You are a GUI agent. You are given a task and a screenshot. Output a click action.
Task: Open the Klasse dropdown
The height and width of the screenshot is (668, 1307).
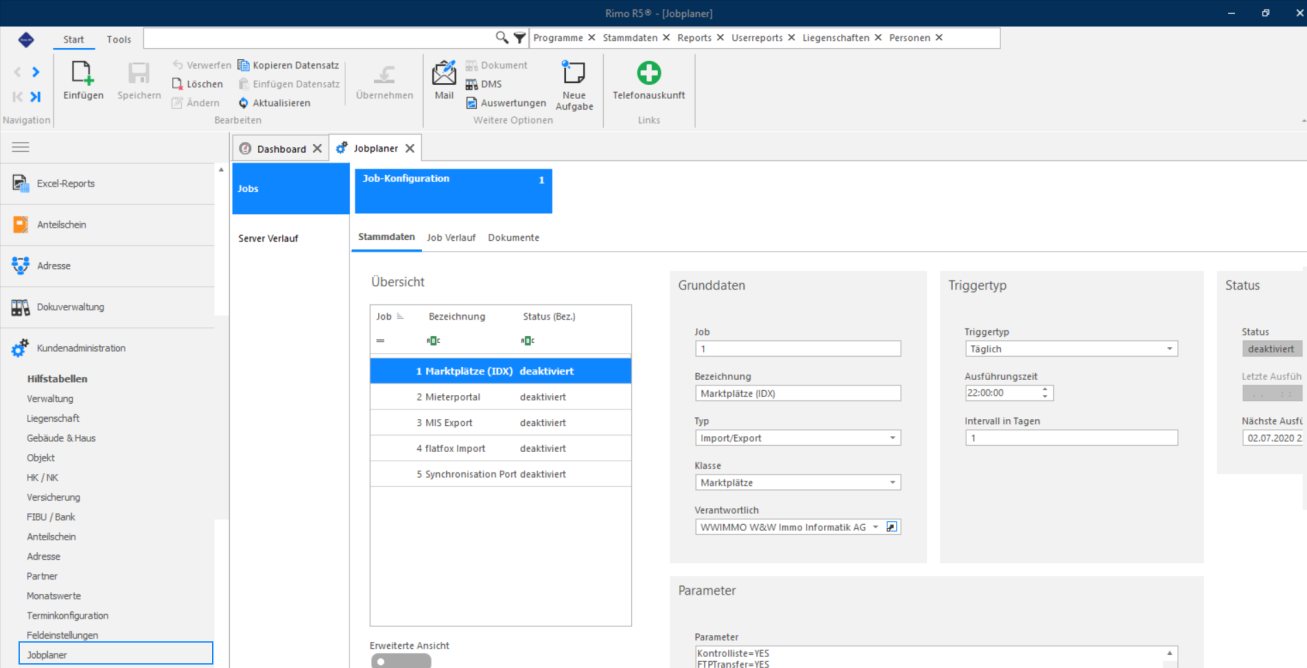point(892,482)
